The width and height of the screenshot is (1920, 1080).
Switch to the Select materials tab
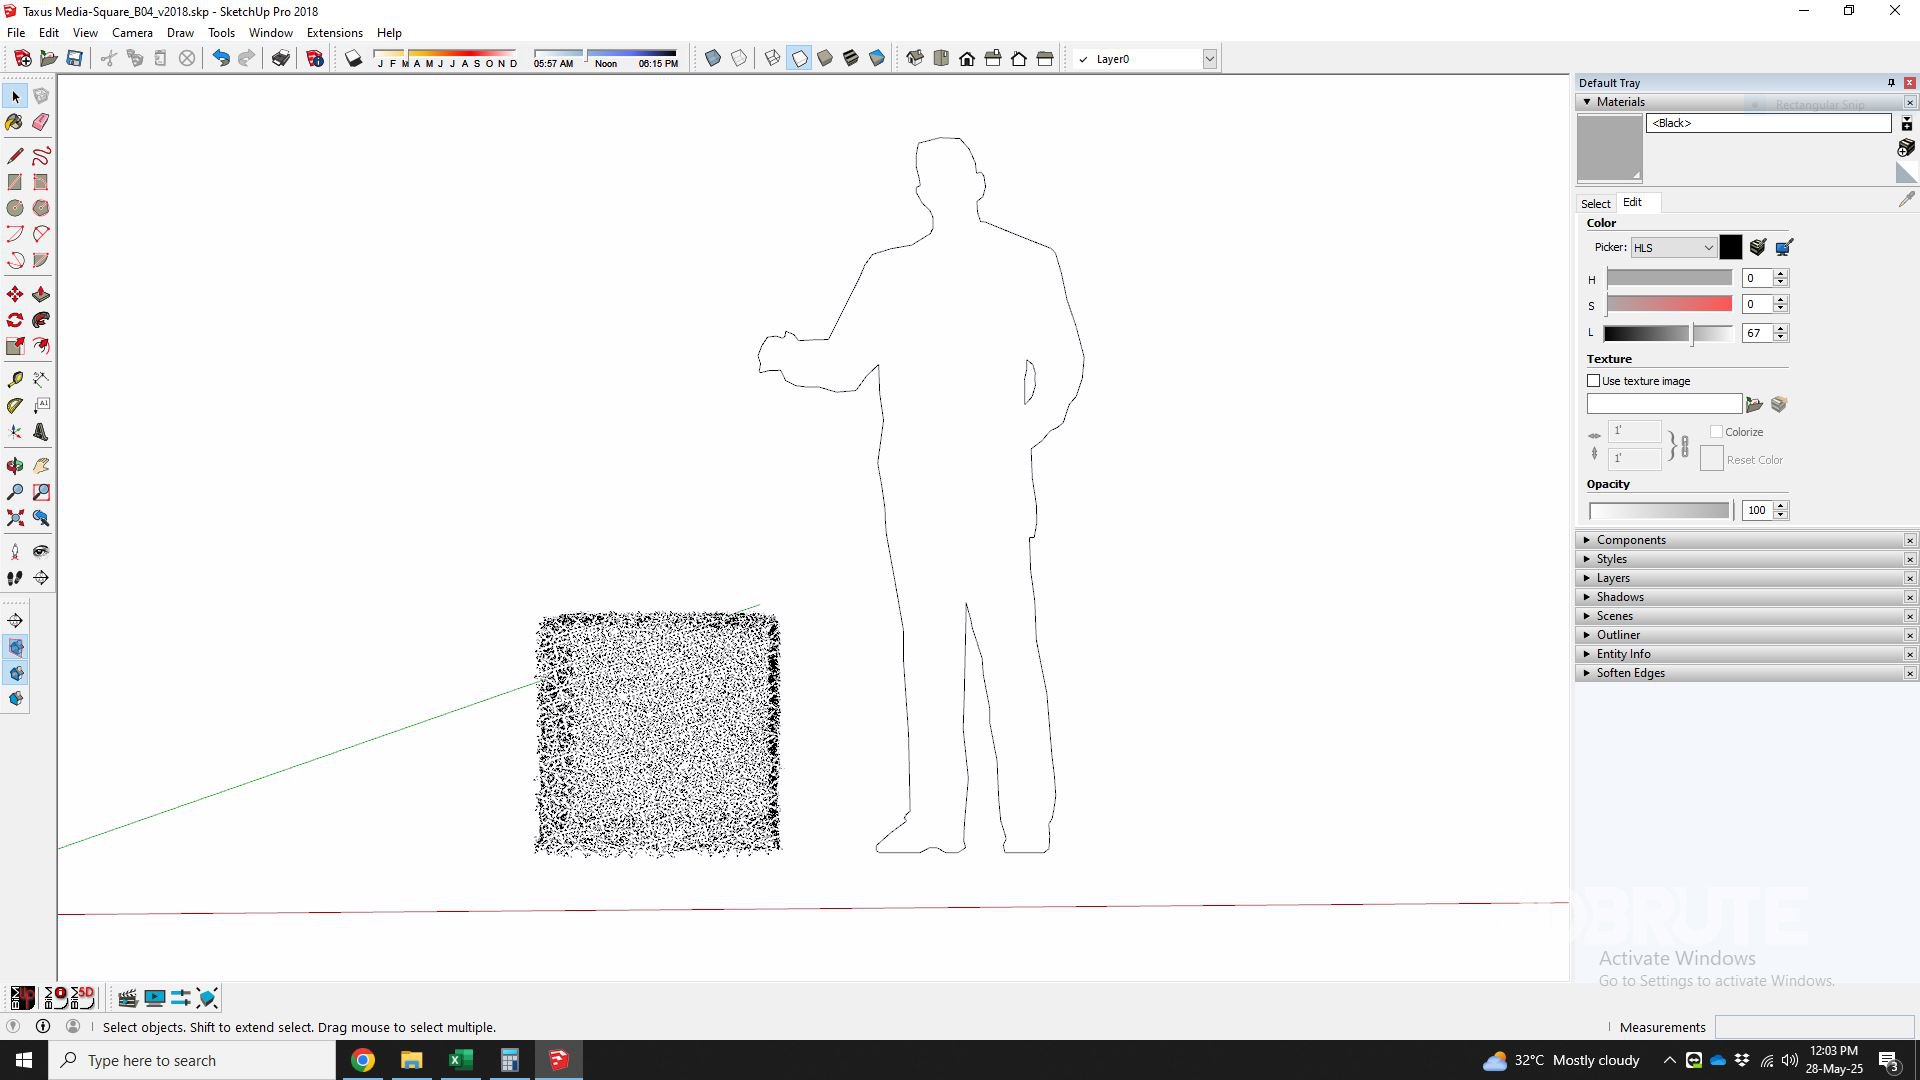[x=1595, y=203]
